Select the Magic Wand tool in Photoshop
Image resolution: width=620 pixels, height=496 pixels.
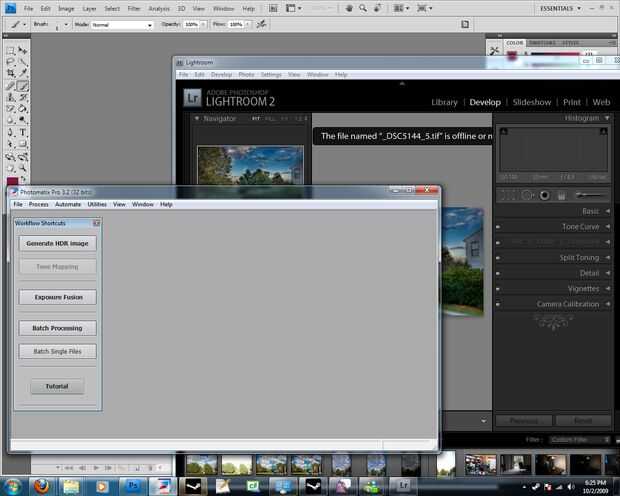click(x=23, y=62)
